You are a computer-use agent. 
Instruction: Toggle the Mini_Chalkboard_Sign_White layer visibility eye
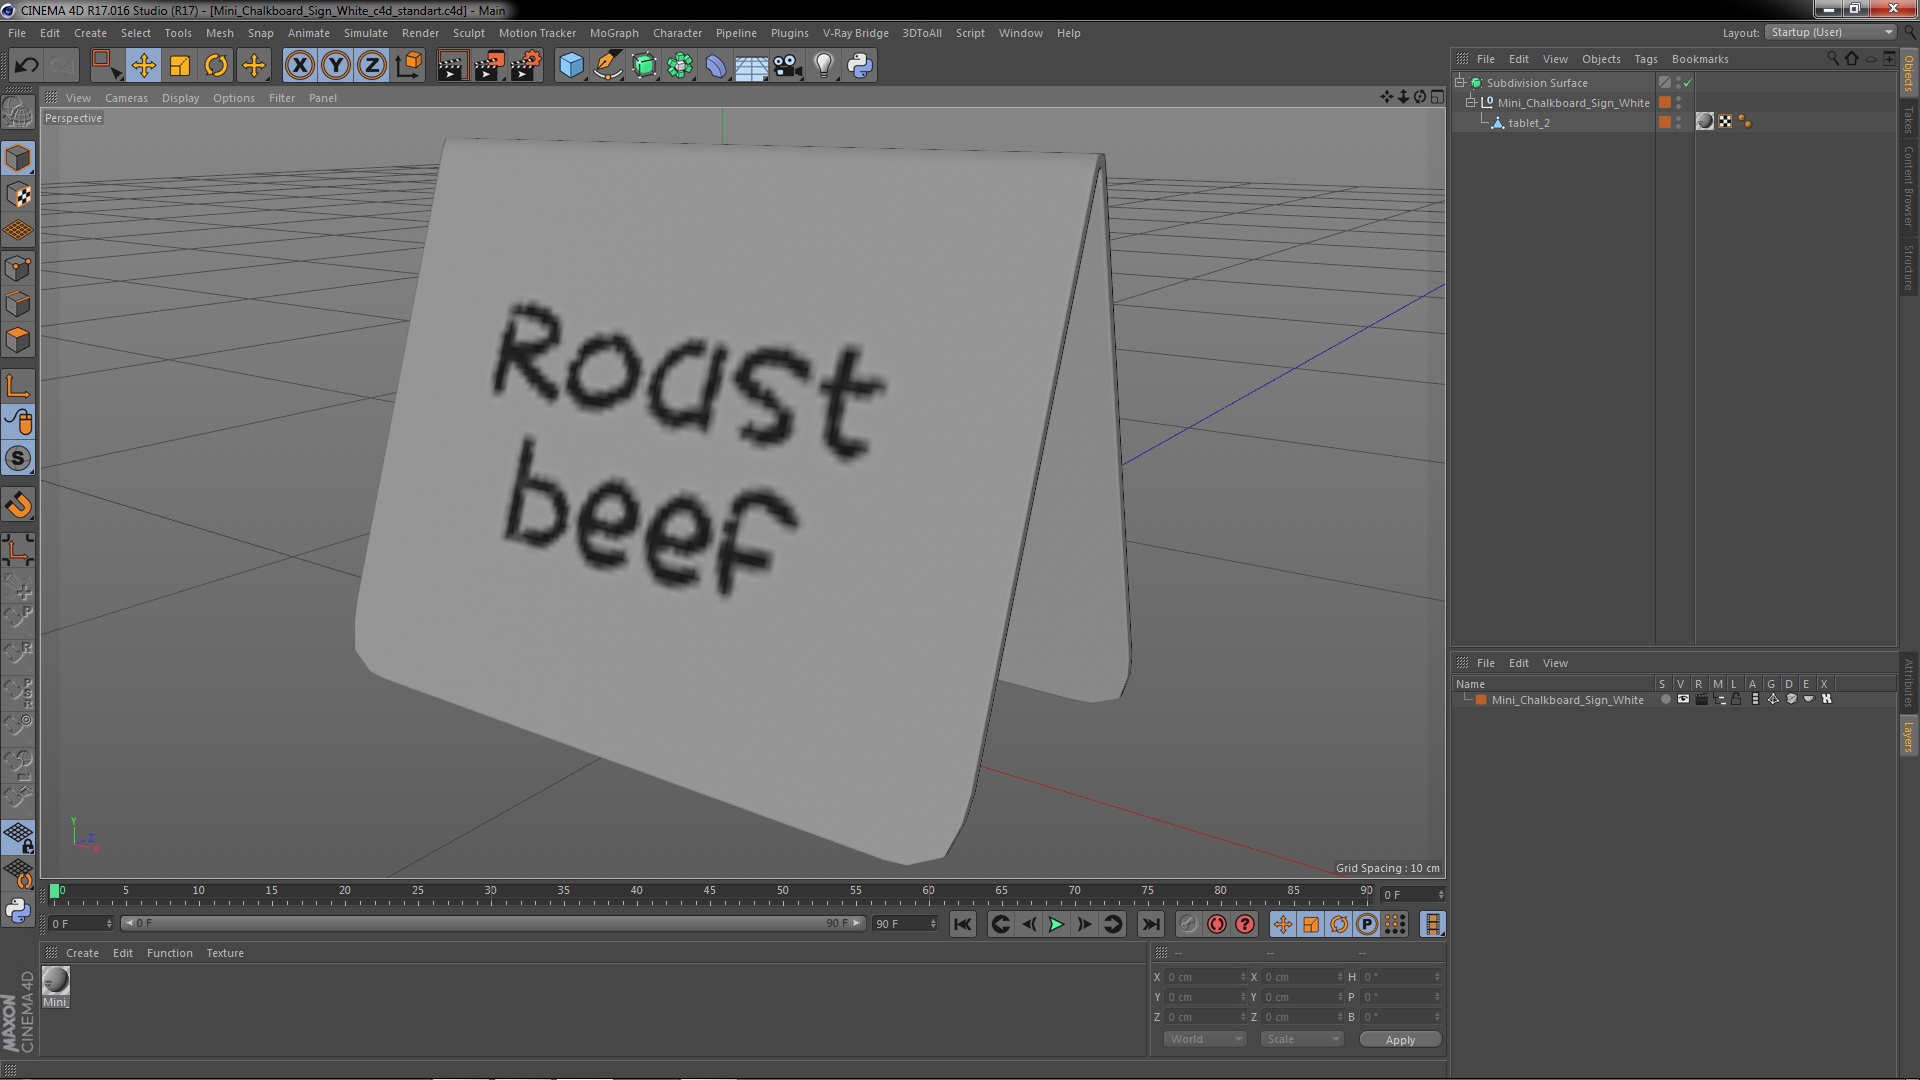tap(1683, 700)
